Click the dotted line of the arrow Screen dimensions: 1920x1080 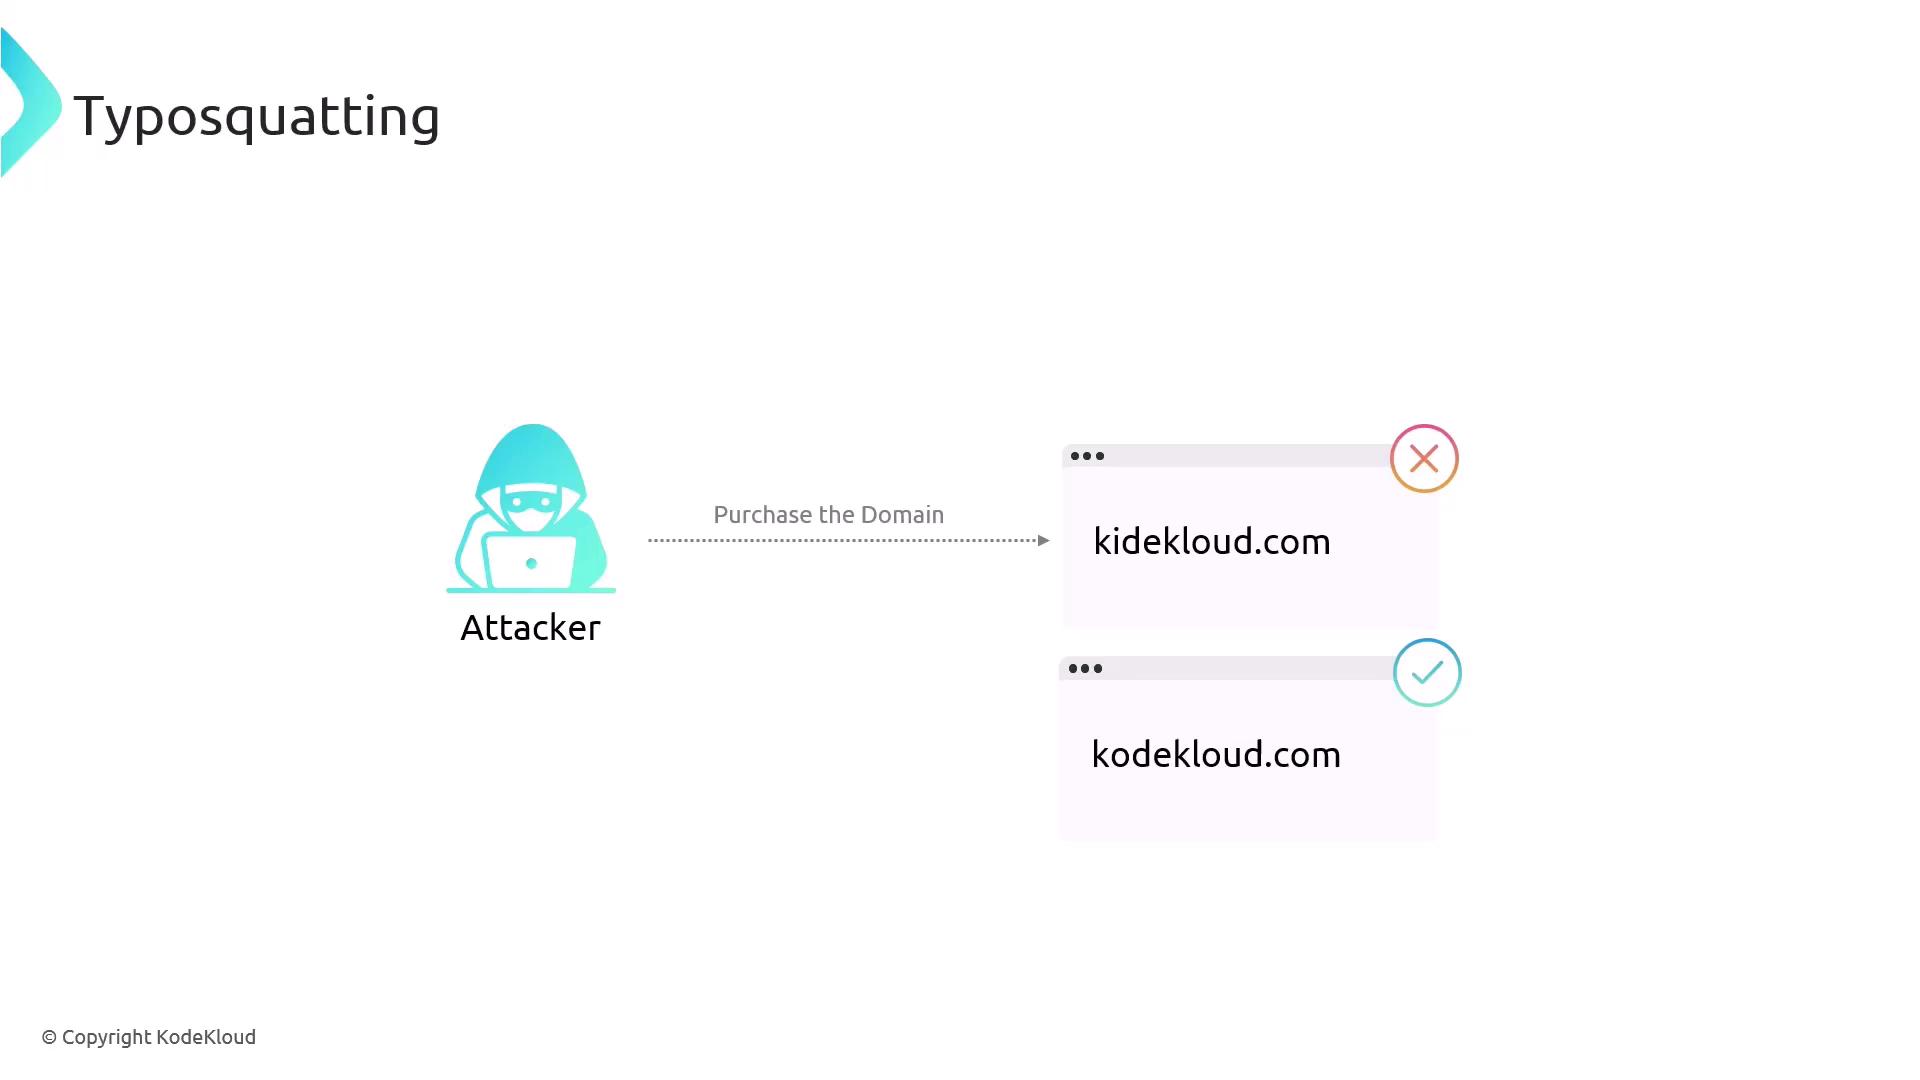click(x=840, y=541)
